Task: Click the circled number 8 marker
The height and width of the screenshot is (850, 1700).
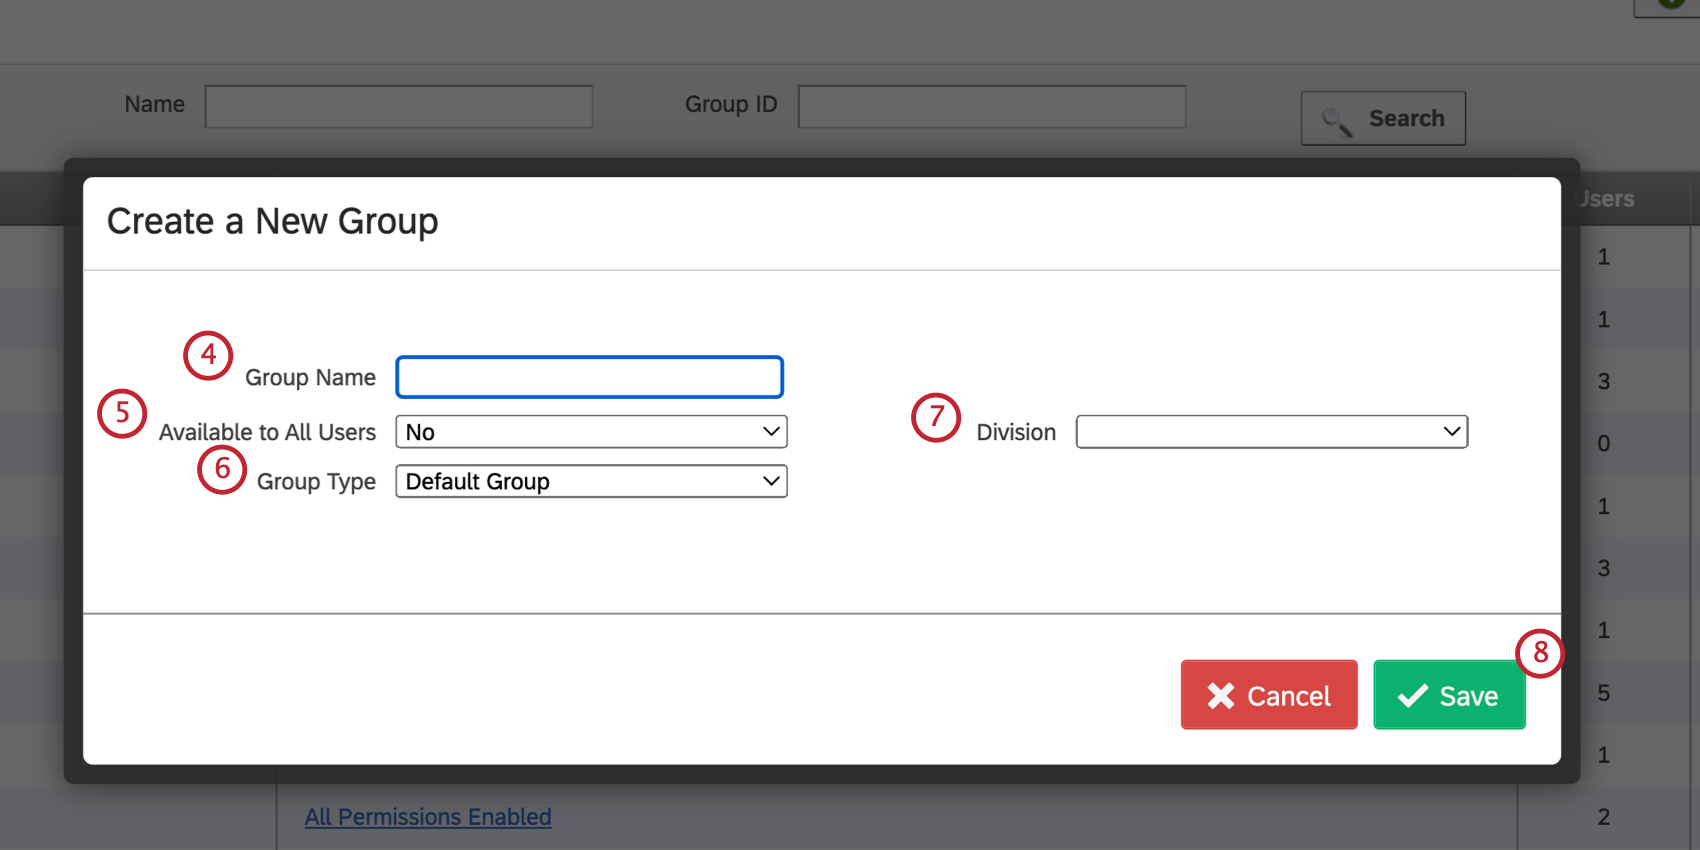Action: tap(1540, 653)
